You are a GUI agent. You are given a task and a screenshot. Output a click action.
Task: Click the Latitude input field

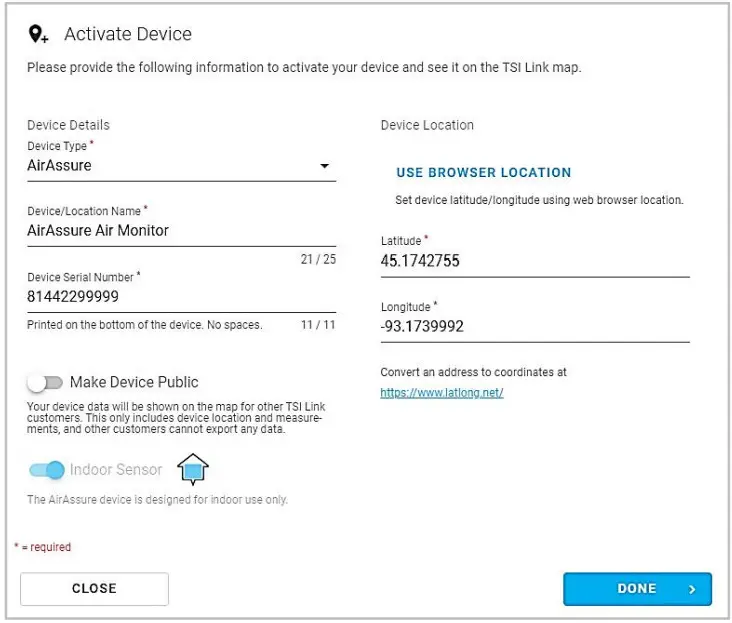pyautogui.click(x=534, y=261)
